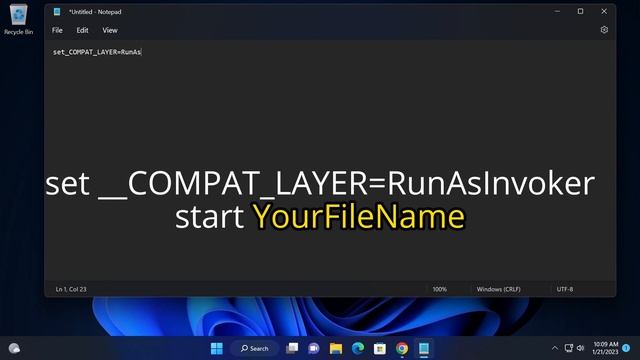Open the Teams Chat taskbar icon
Image resolution: width=640 pixels, height=360 pixels.
[314, 348]
